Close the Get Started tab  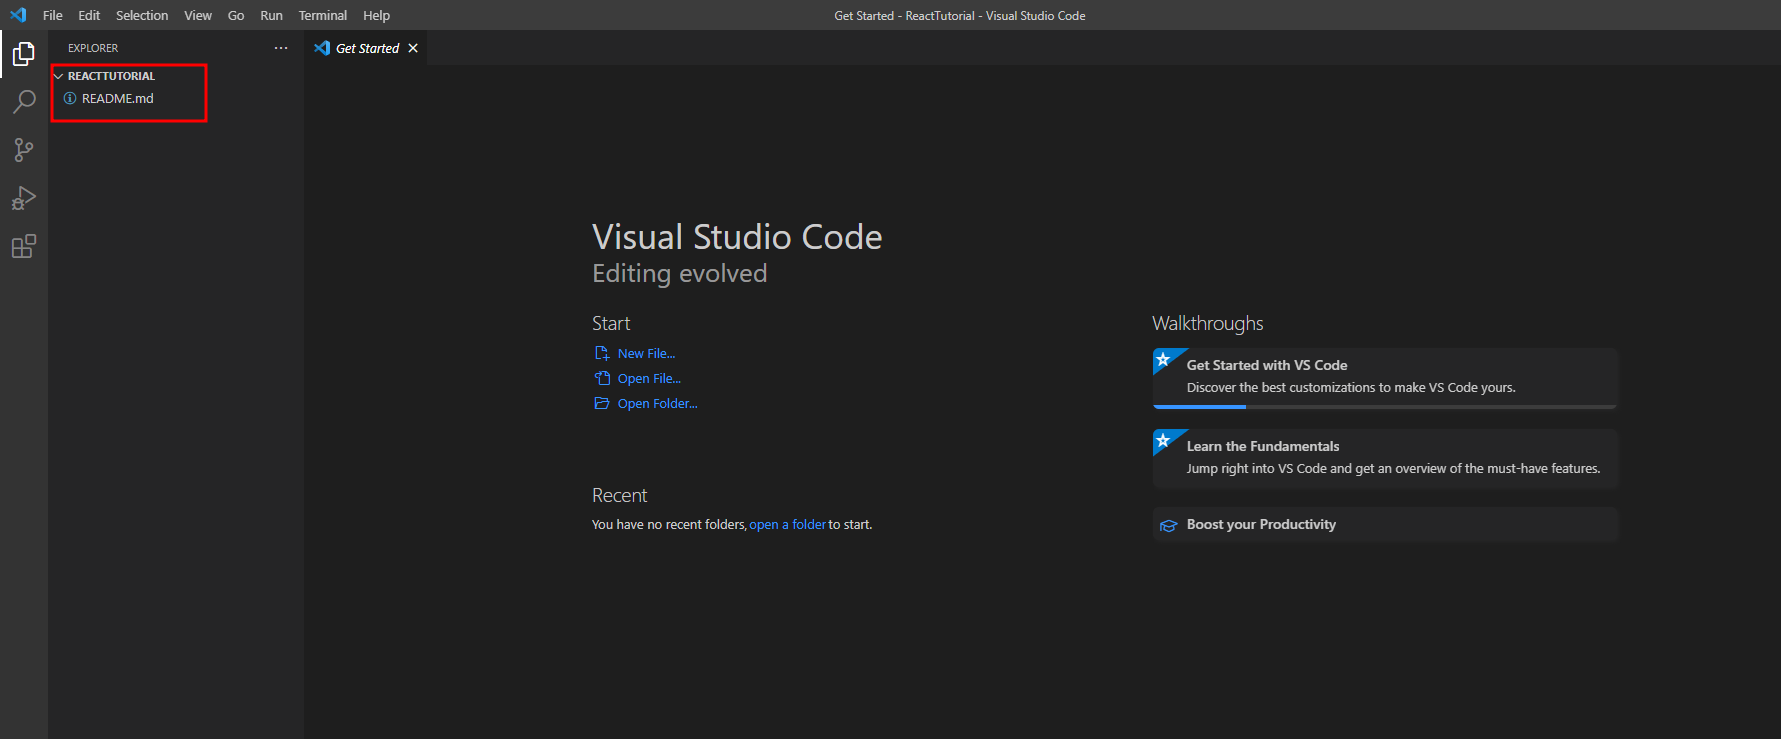coord(413,48)
